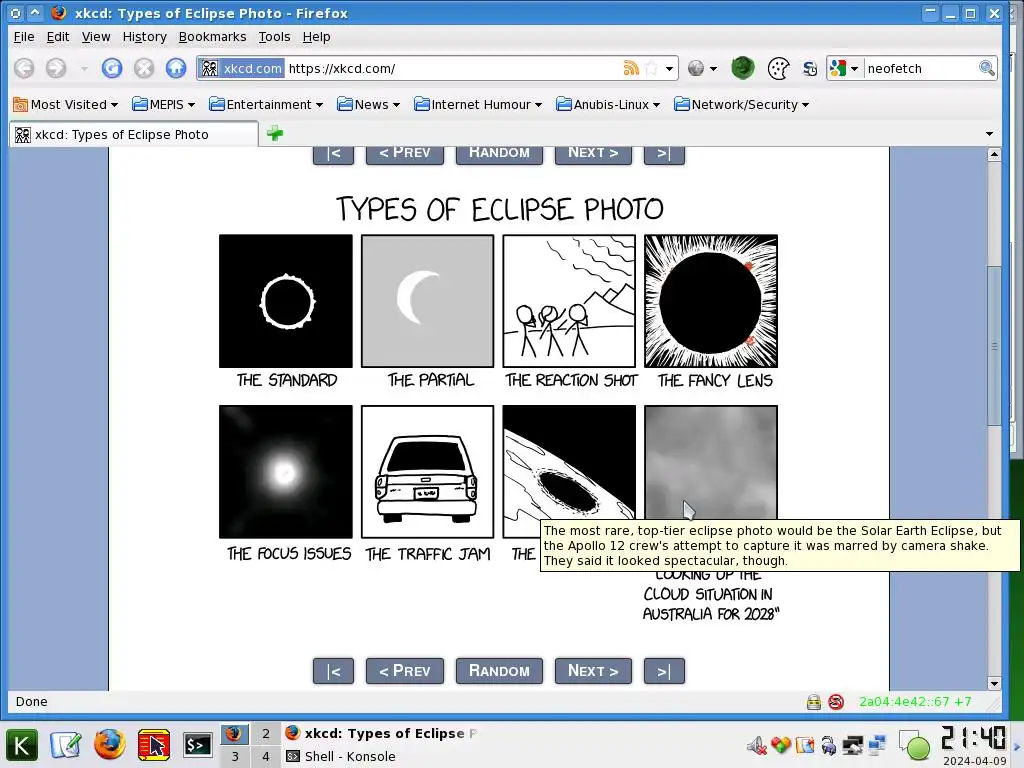Launch Firefox from the taskbar panel

click(110, 745)
